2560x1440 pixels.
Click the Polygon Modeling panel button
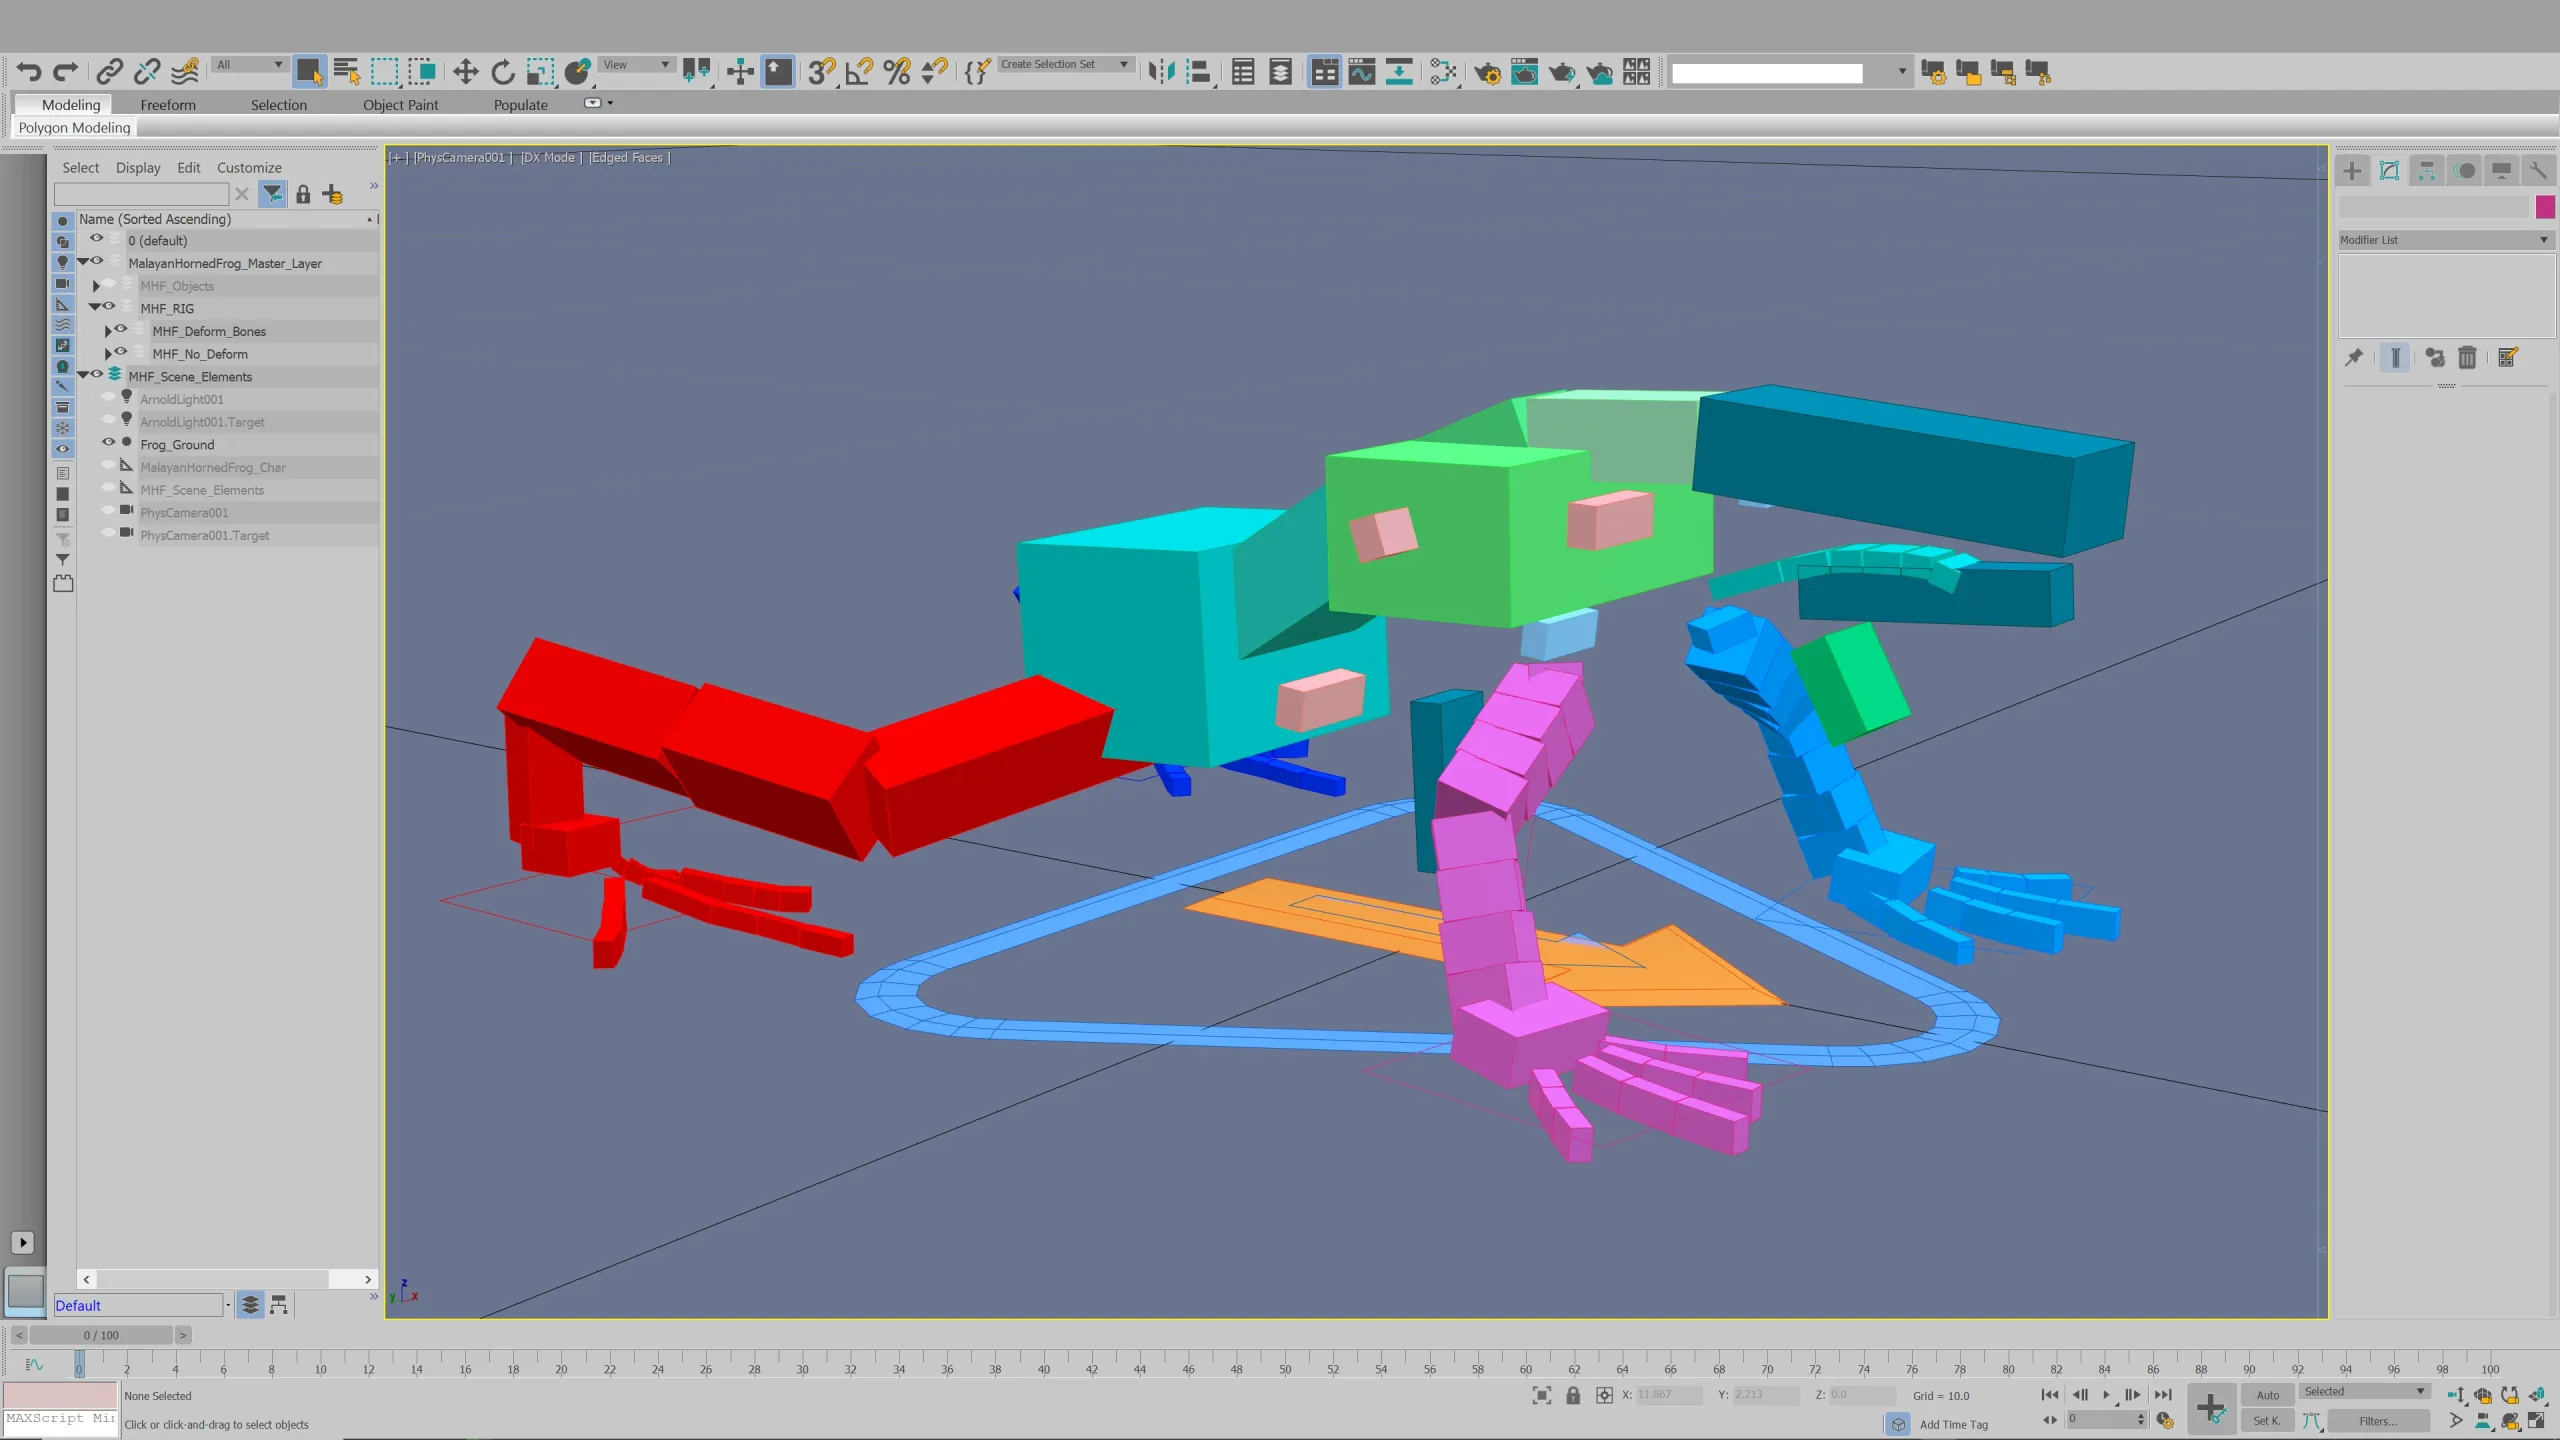74,128
